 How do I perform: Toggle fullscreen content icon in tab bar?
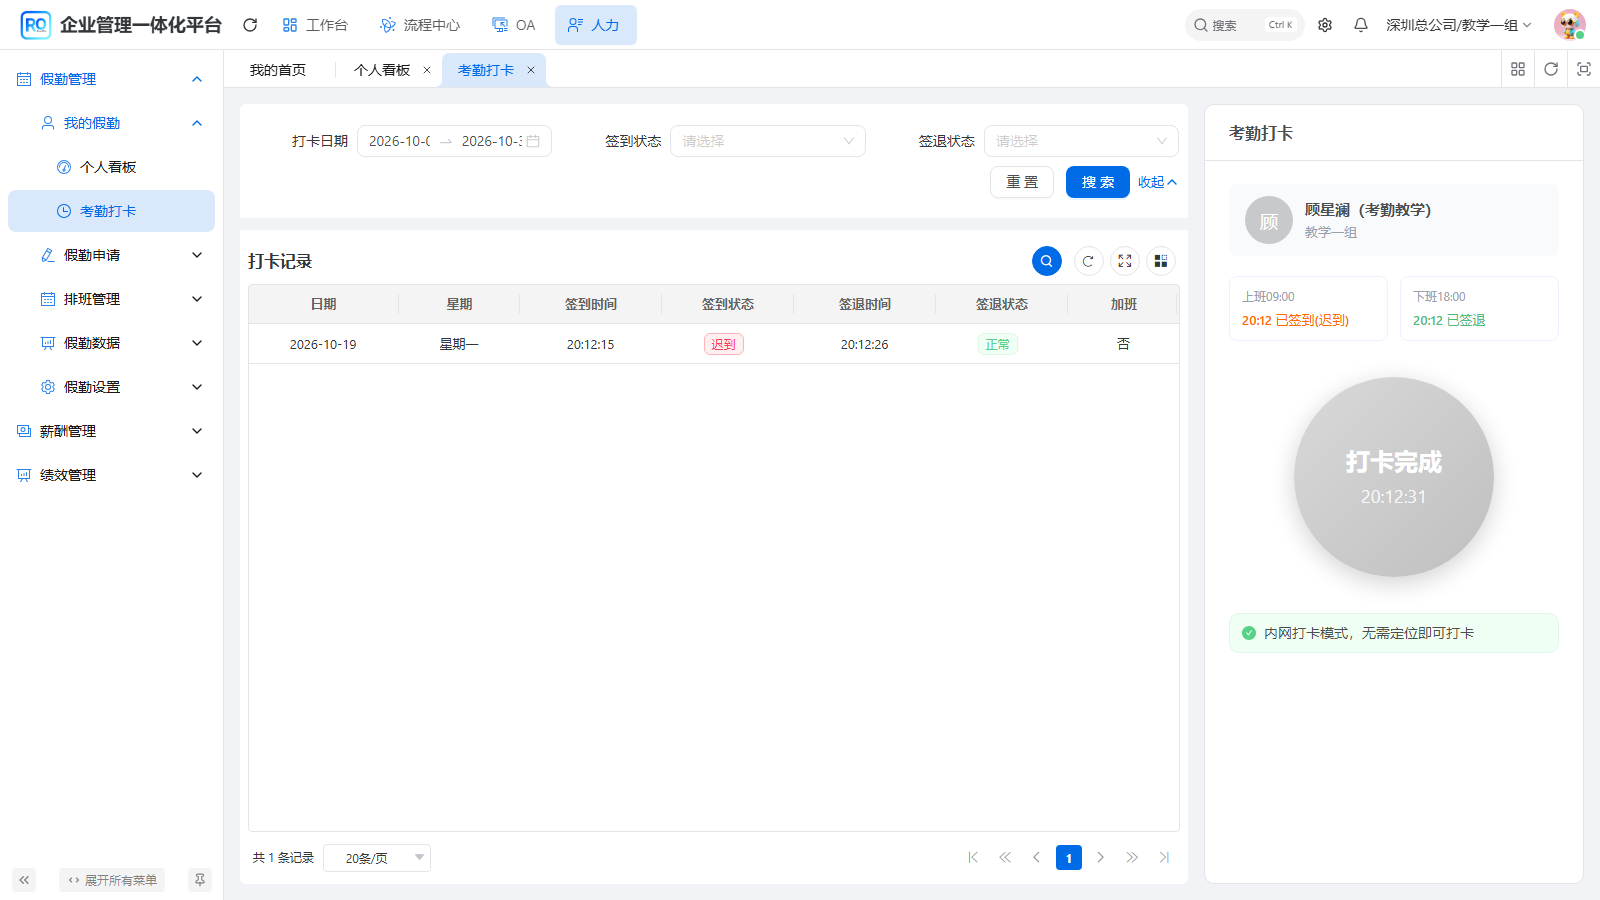(1584, 69)
